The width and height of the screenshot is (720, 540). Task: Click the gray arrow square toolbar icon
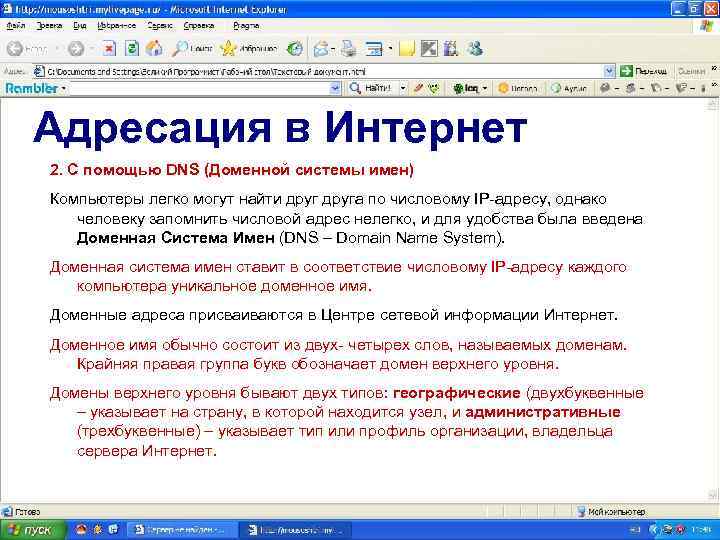pos(429,48)
